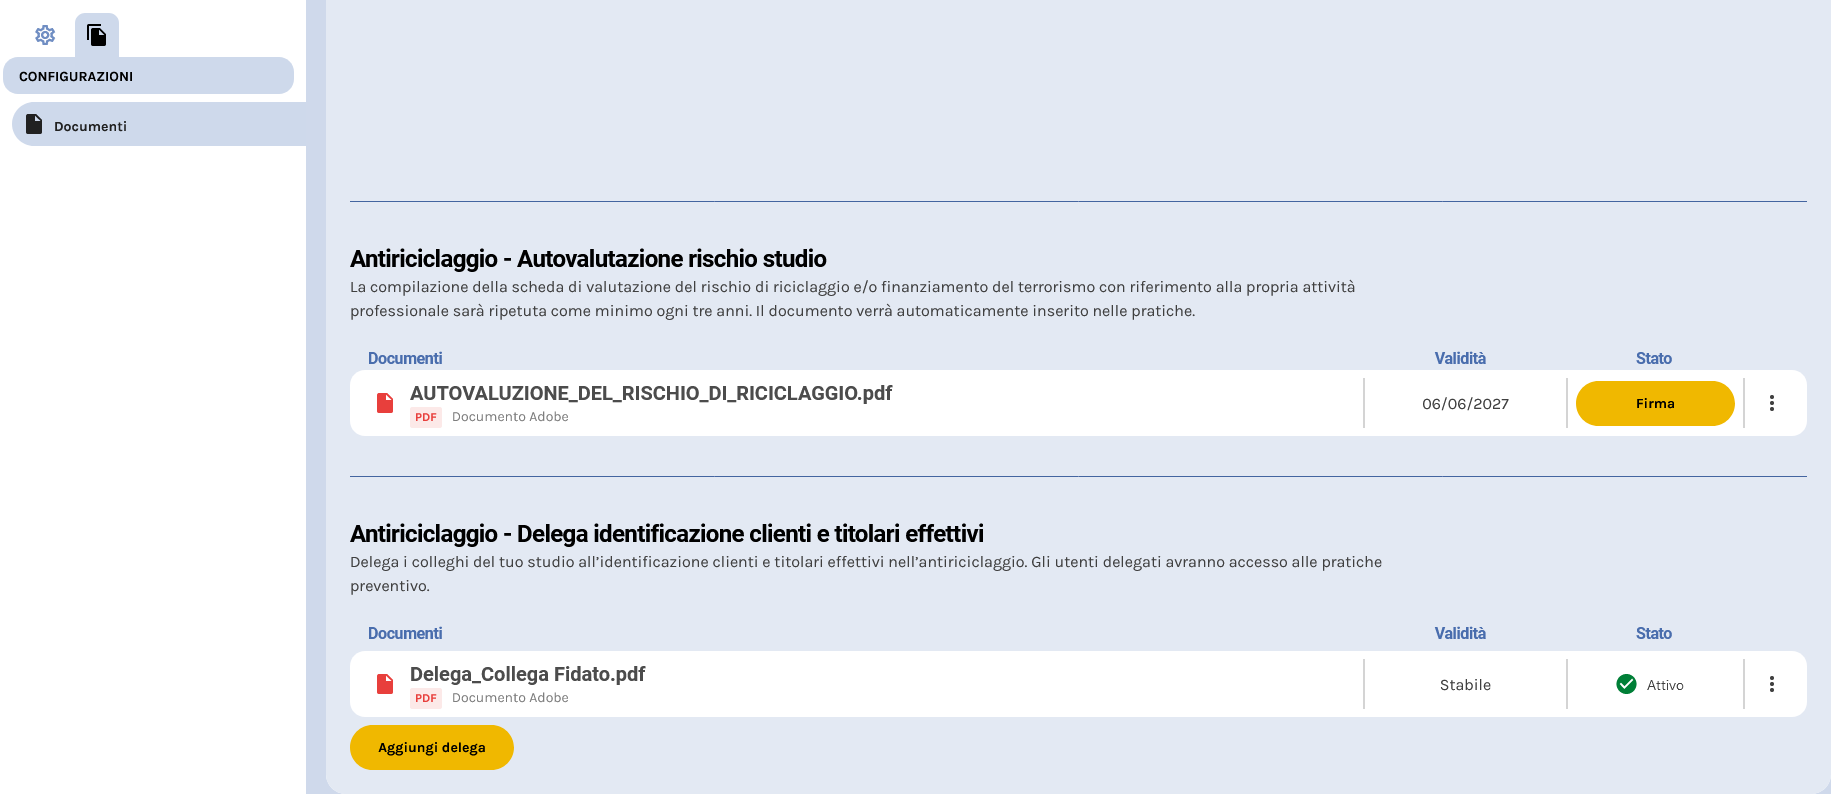Open three-dot menu for Delega_Collega Fidato row
This screenshot has height=794, width=1831.
pos(1771,684)
